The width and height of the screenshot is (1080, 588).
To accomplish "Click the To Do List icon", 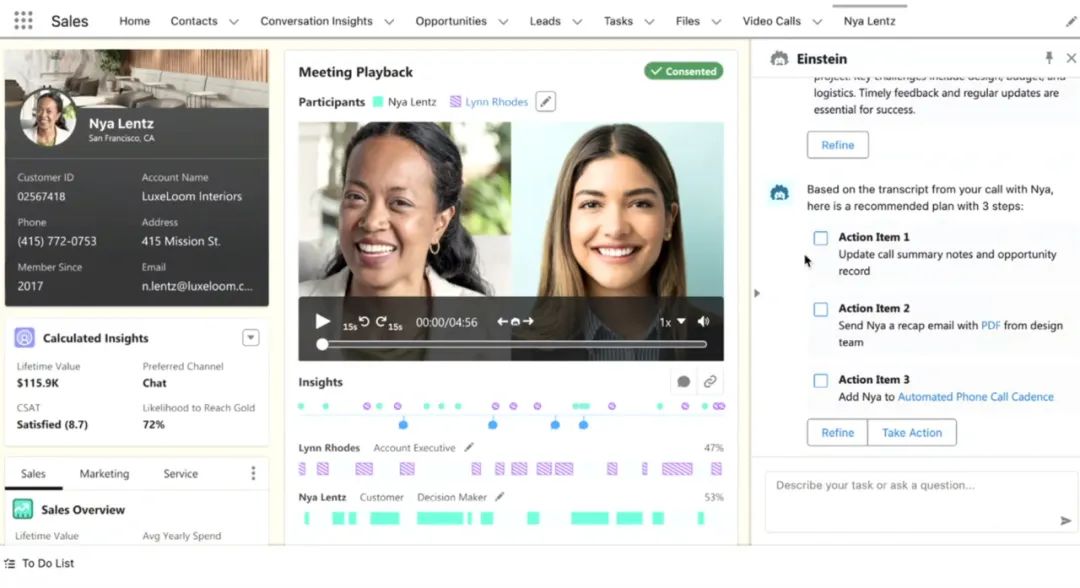I will pyautogui.click(x=10, y=563).
